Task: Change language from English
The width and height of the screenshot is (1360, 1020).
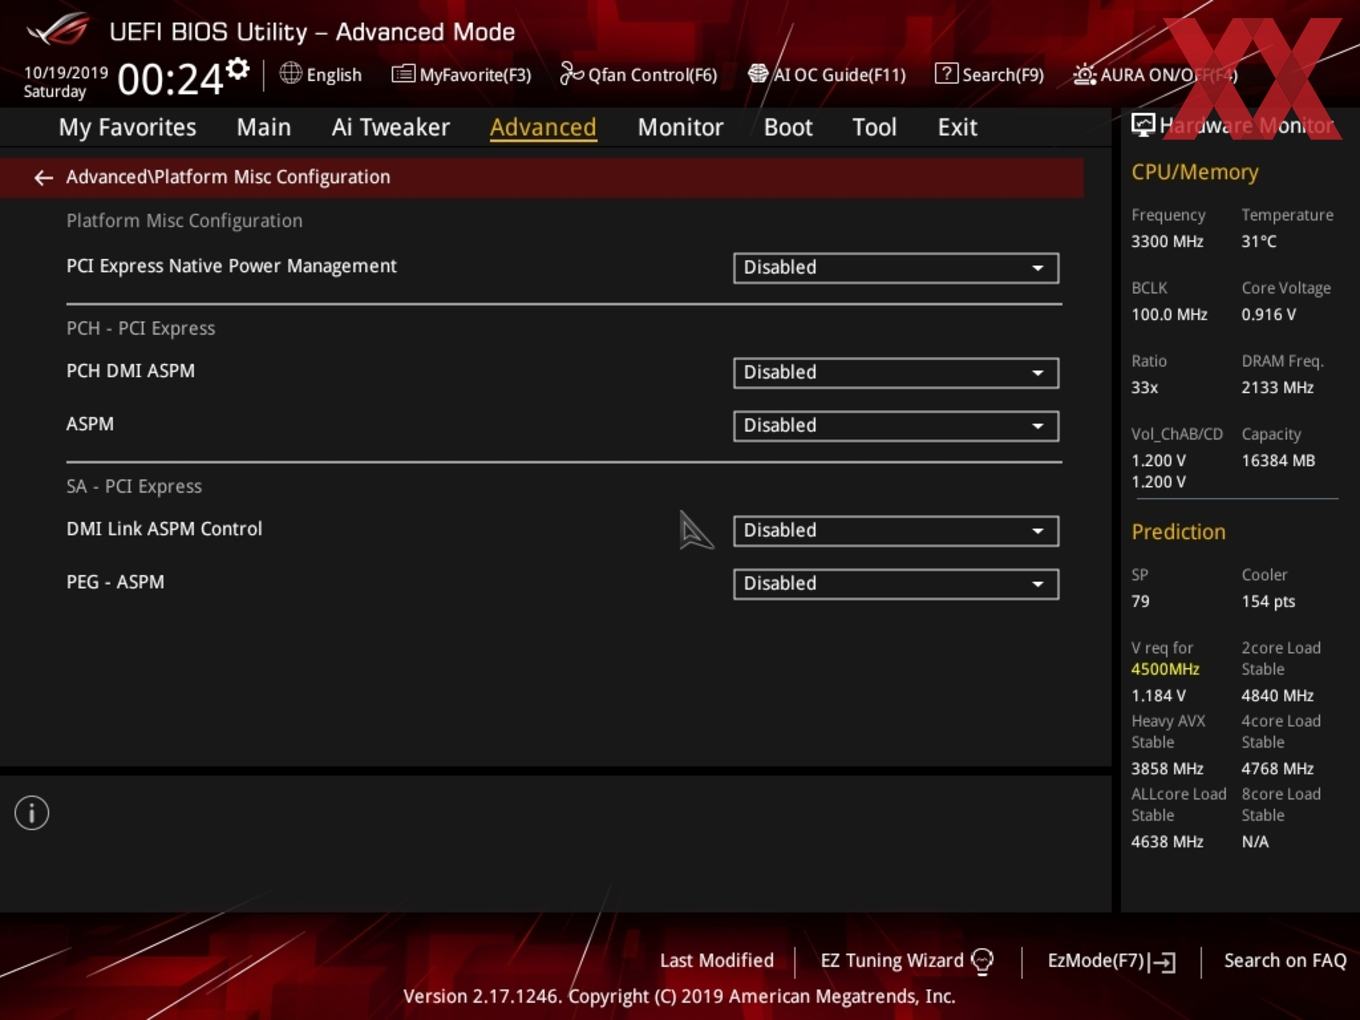Action: pyautogui.click(x=334, y=75)
